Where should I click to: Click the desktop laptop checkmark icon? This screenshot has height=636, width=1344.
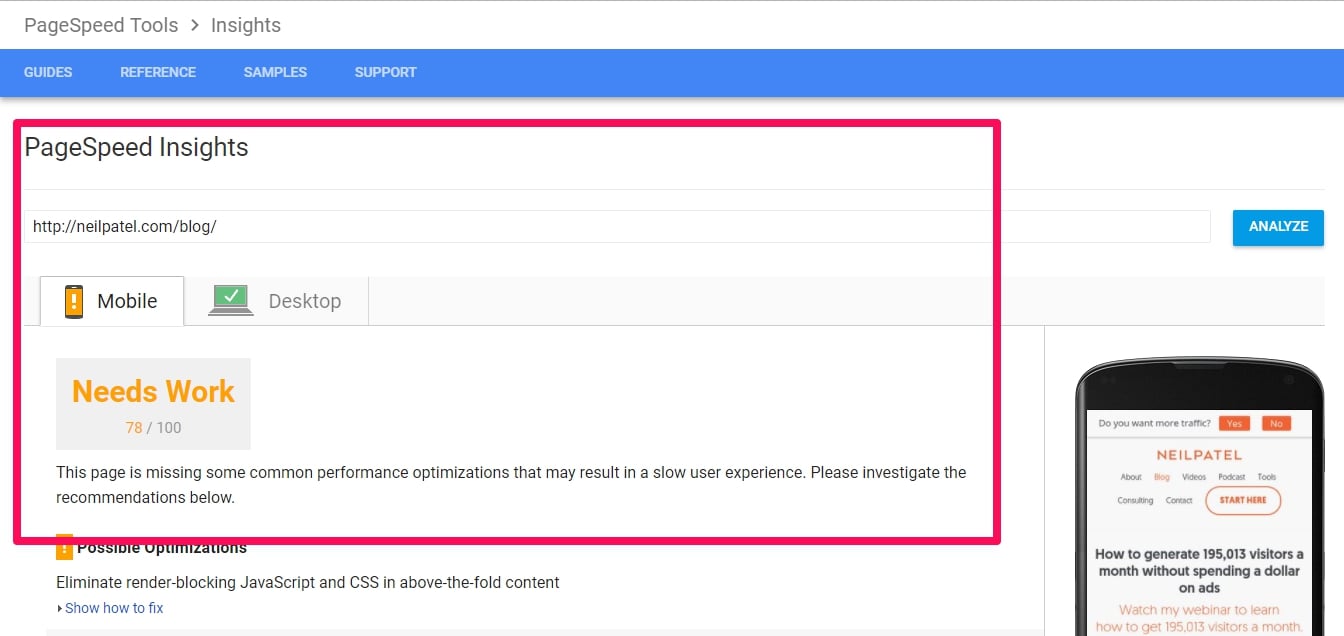[x=231, y=300]
